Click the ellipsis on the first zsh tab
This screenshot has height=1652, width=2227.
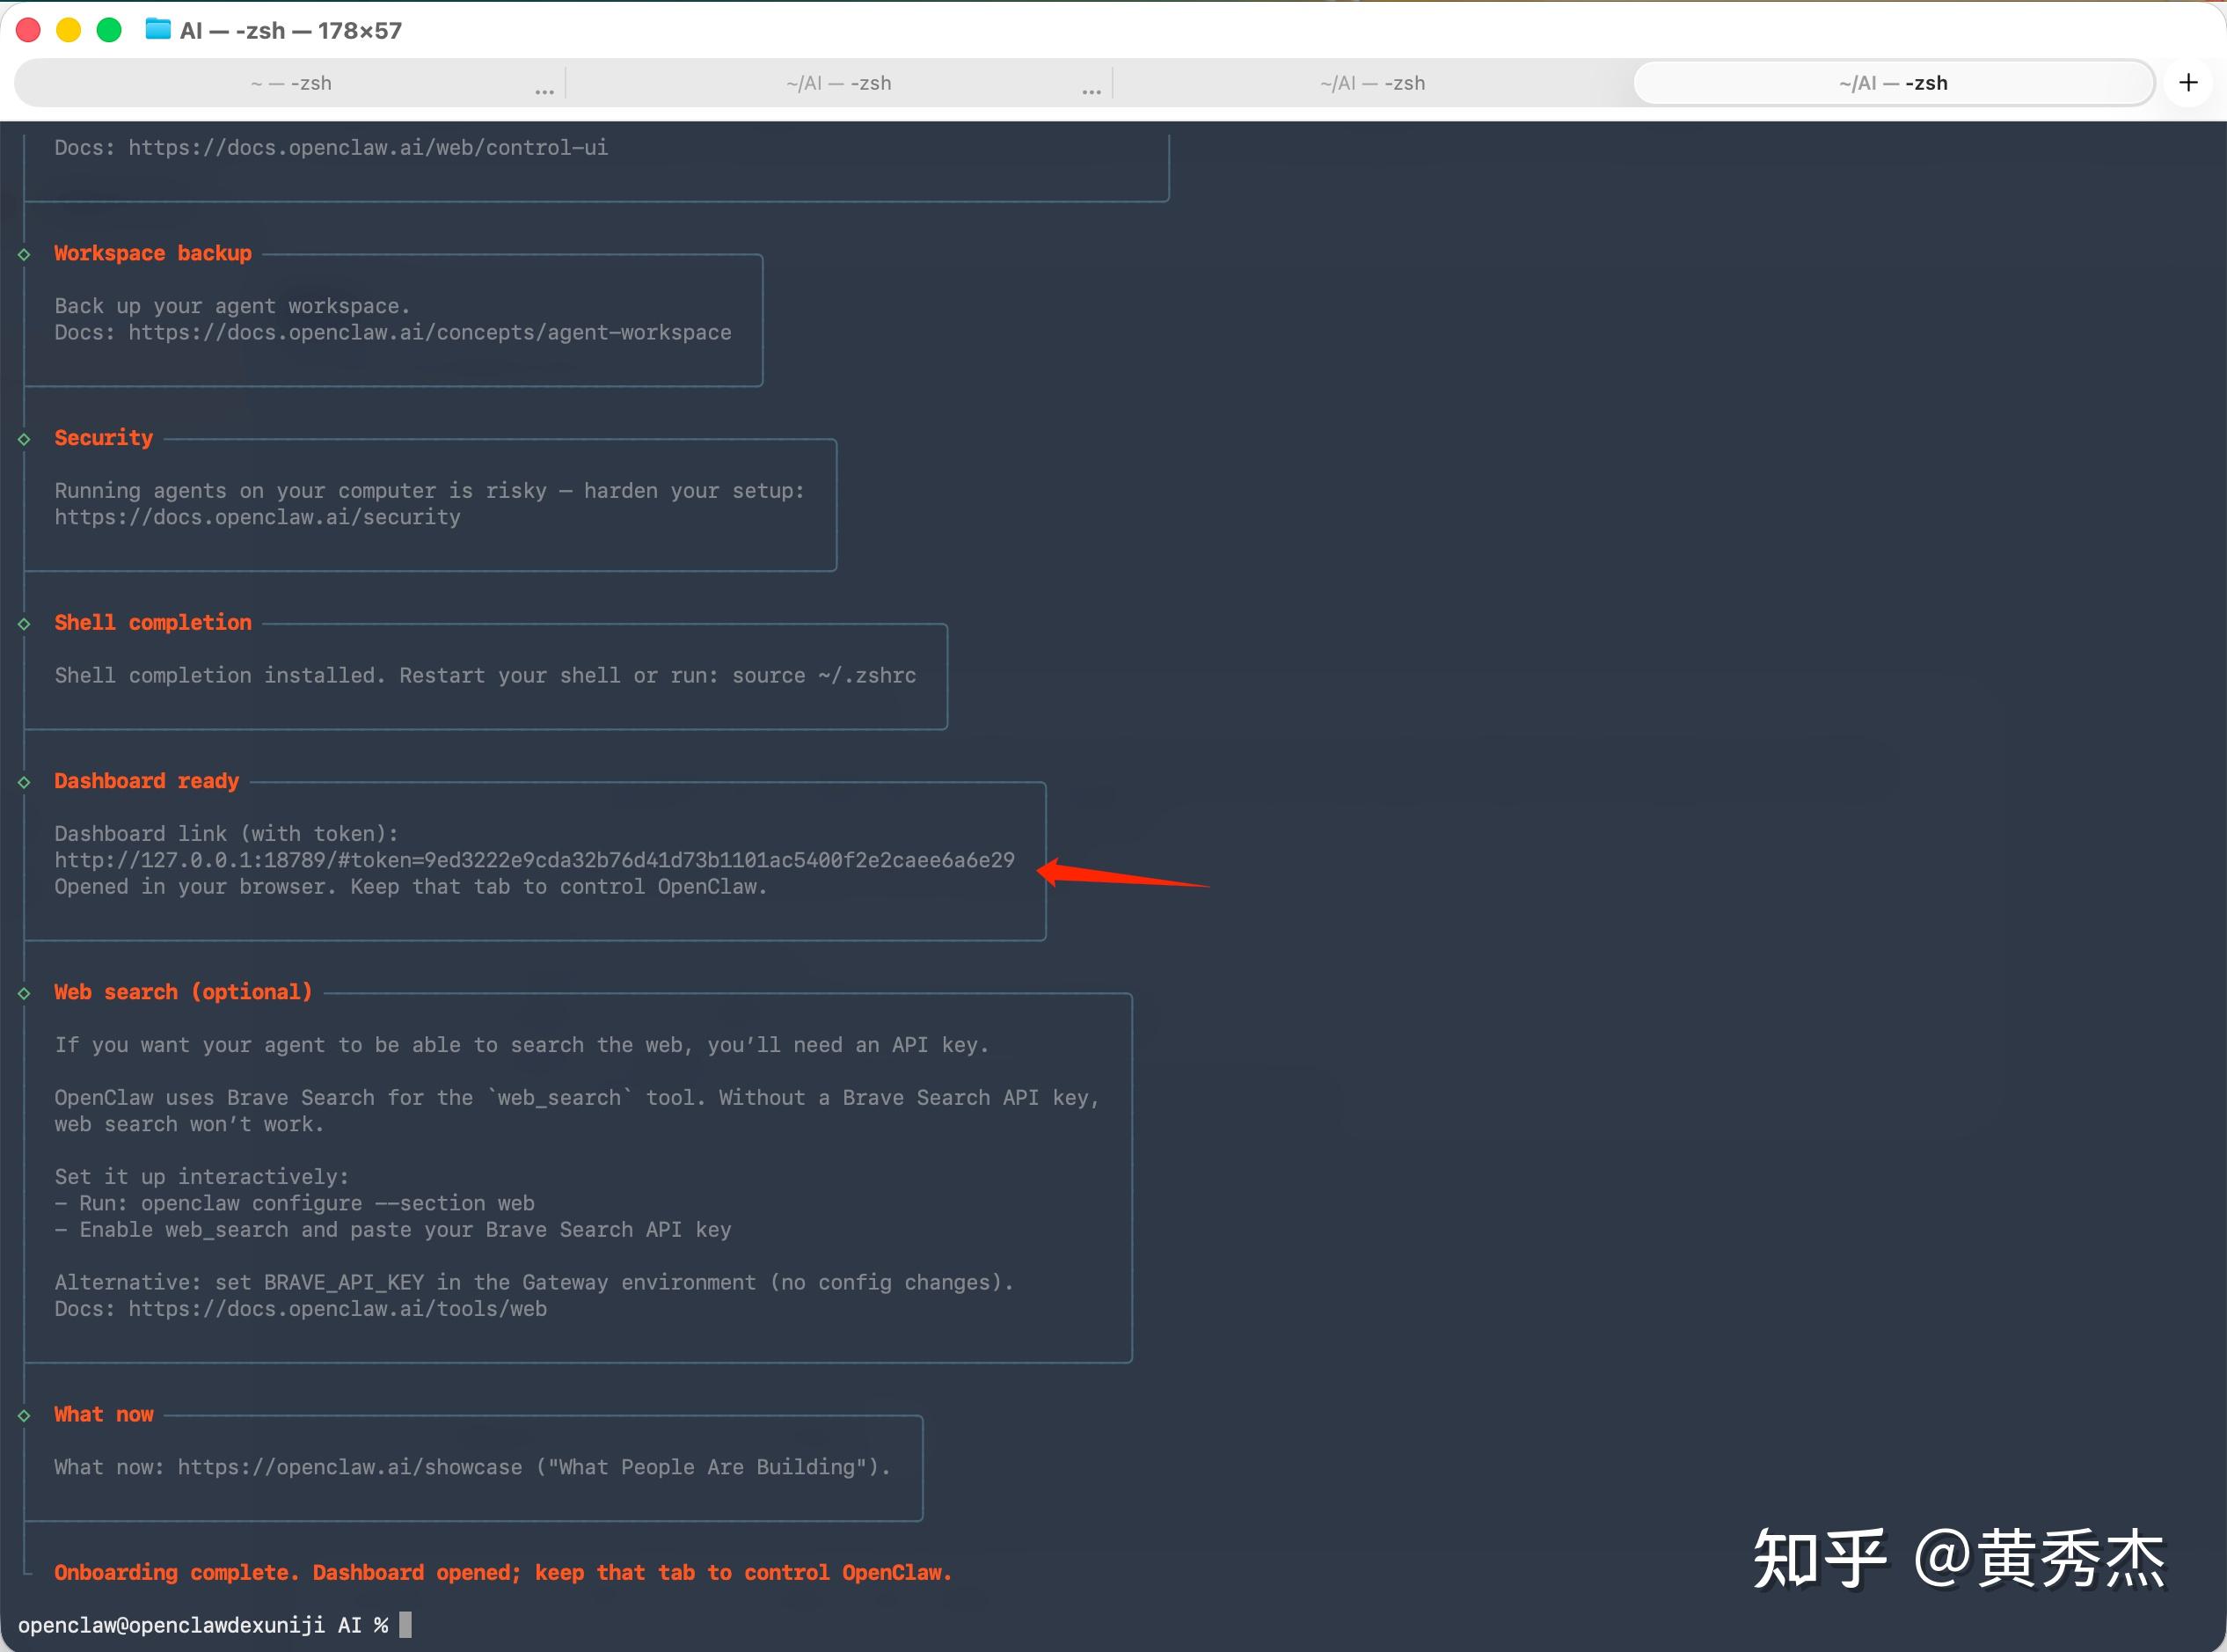(x=544, y=91)
